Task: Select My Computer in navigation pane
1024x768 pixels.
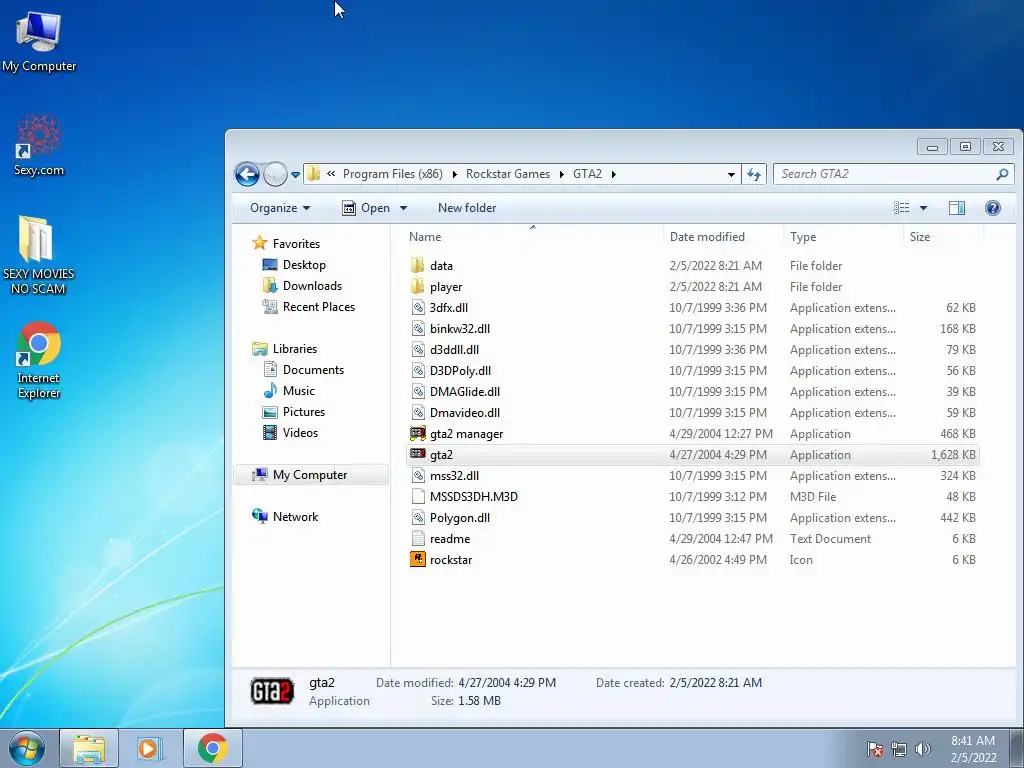Action: (311, 475)
